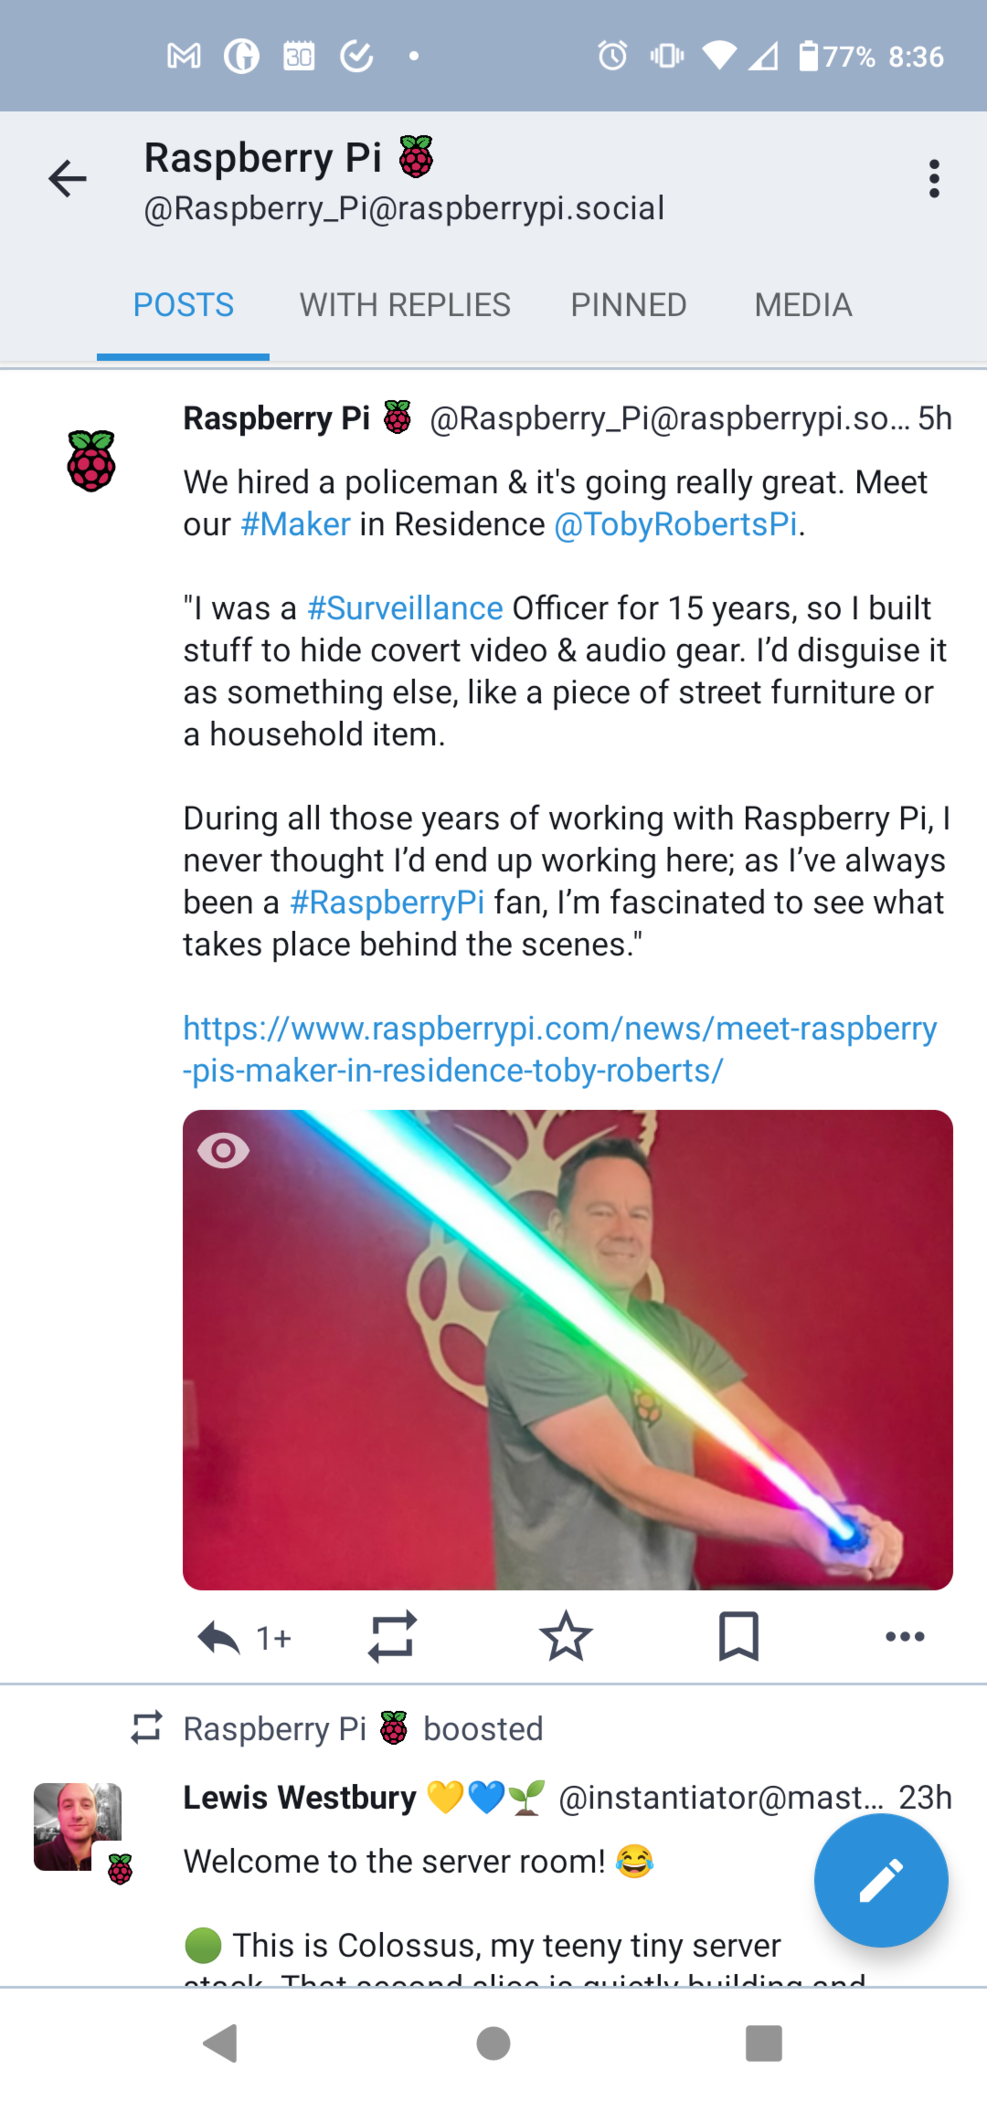
Task: Open the profile overflow menu
Action: pyautogui.click(x=933, y=179)
